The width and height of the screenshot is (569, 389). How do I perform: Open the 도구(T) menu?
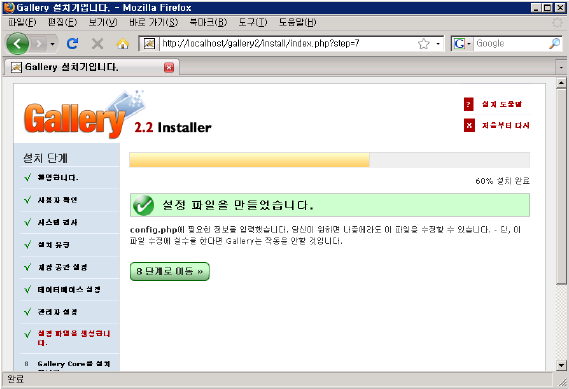click(x=253, y=22)
